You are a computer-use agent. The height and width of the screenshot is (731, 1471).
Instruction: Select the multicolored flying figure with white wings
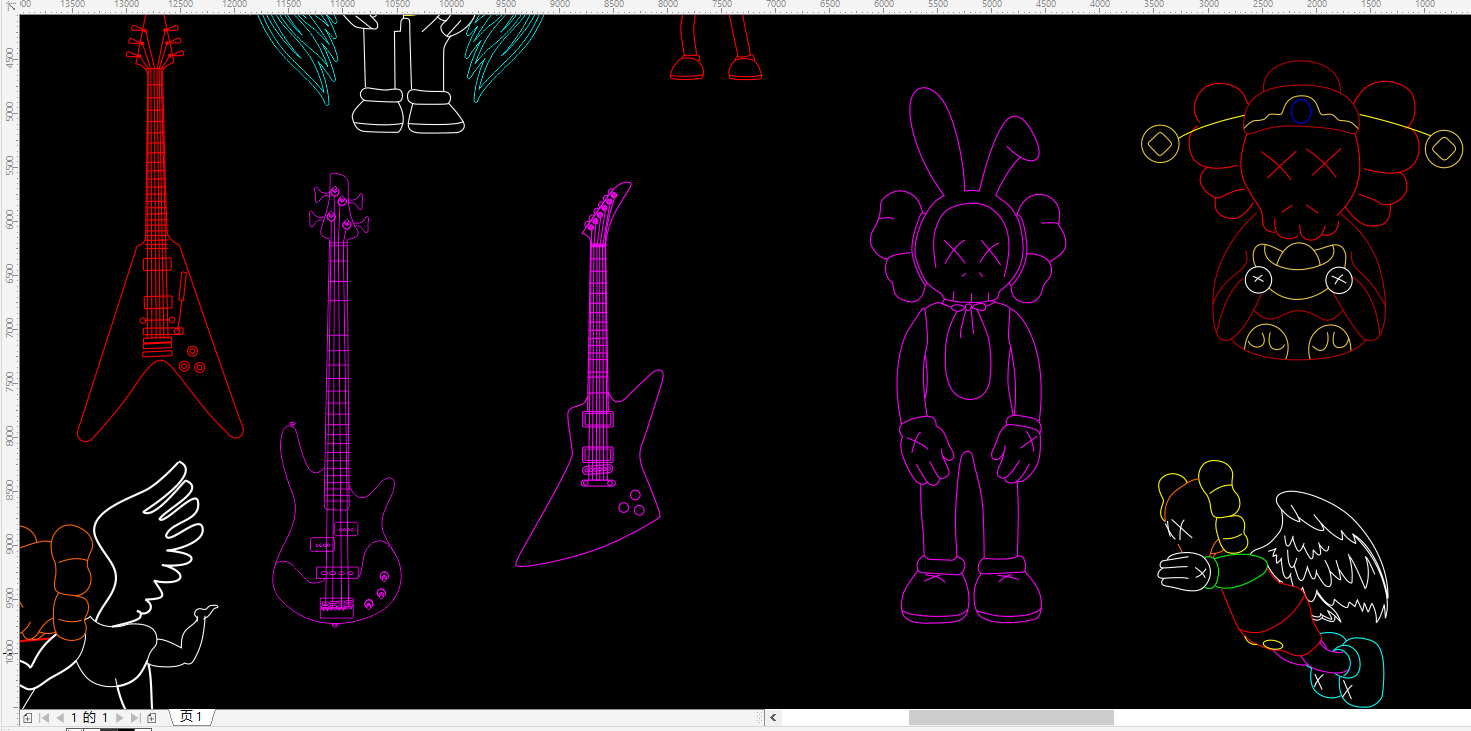pos(1273,583)
